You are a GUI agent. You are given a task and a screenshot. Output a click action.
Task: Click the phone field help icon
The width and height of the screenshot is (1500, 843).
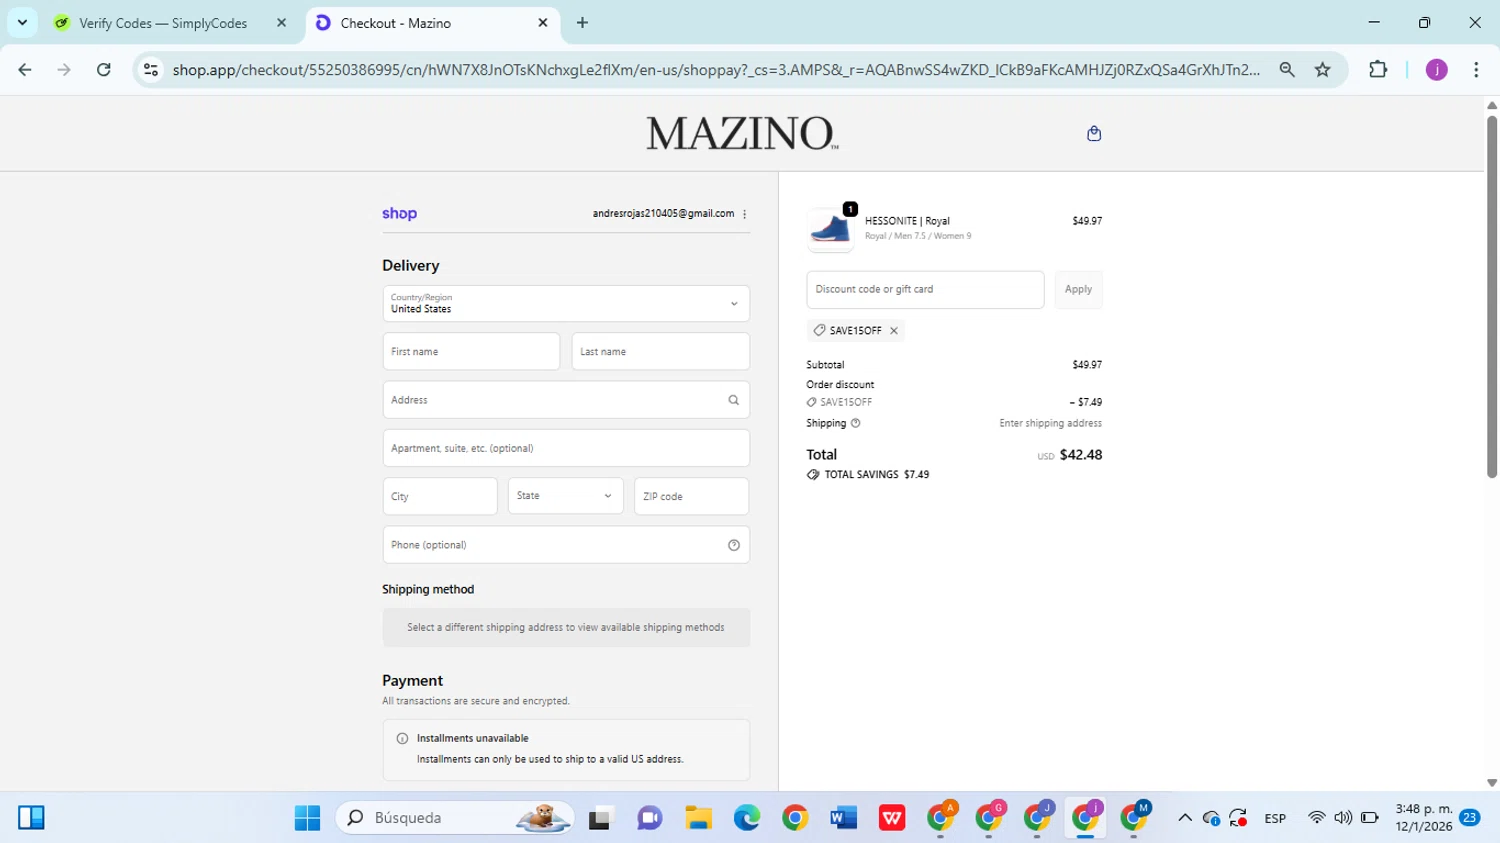point(733,545)
